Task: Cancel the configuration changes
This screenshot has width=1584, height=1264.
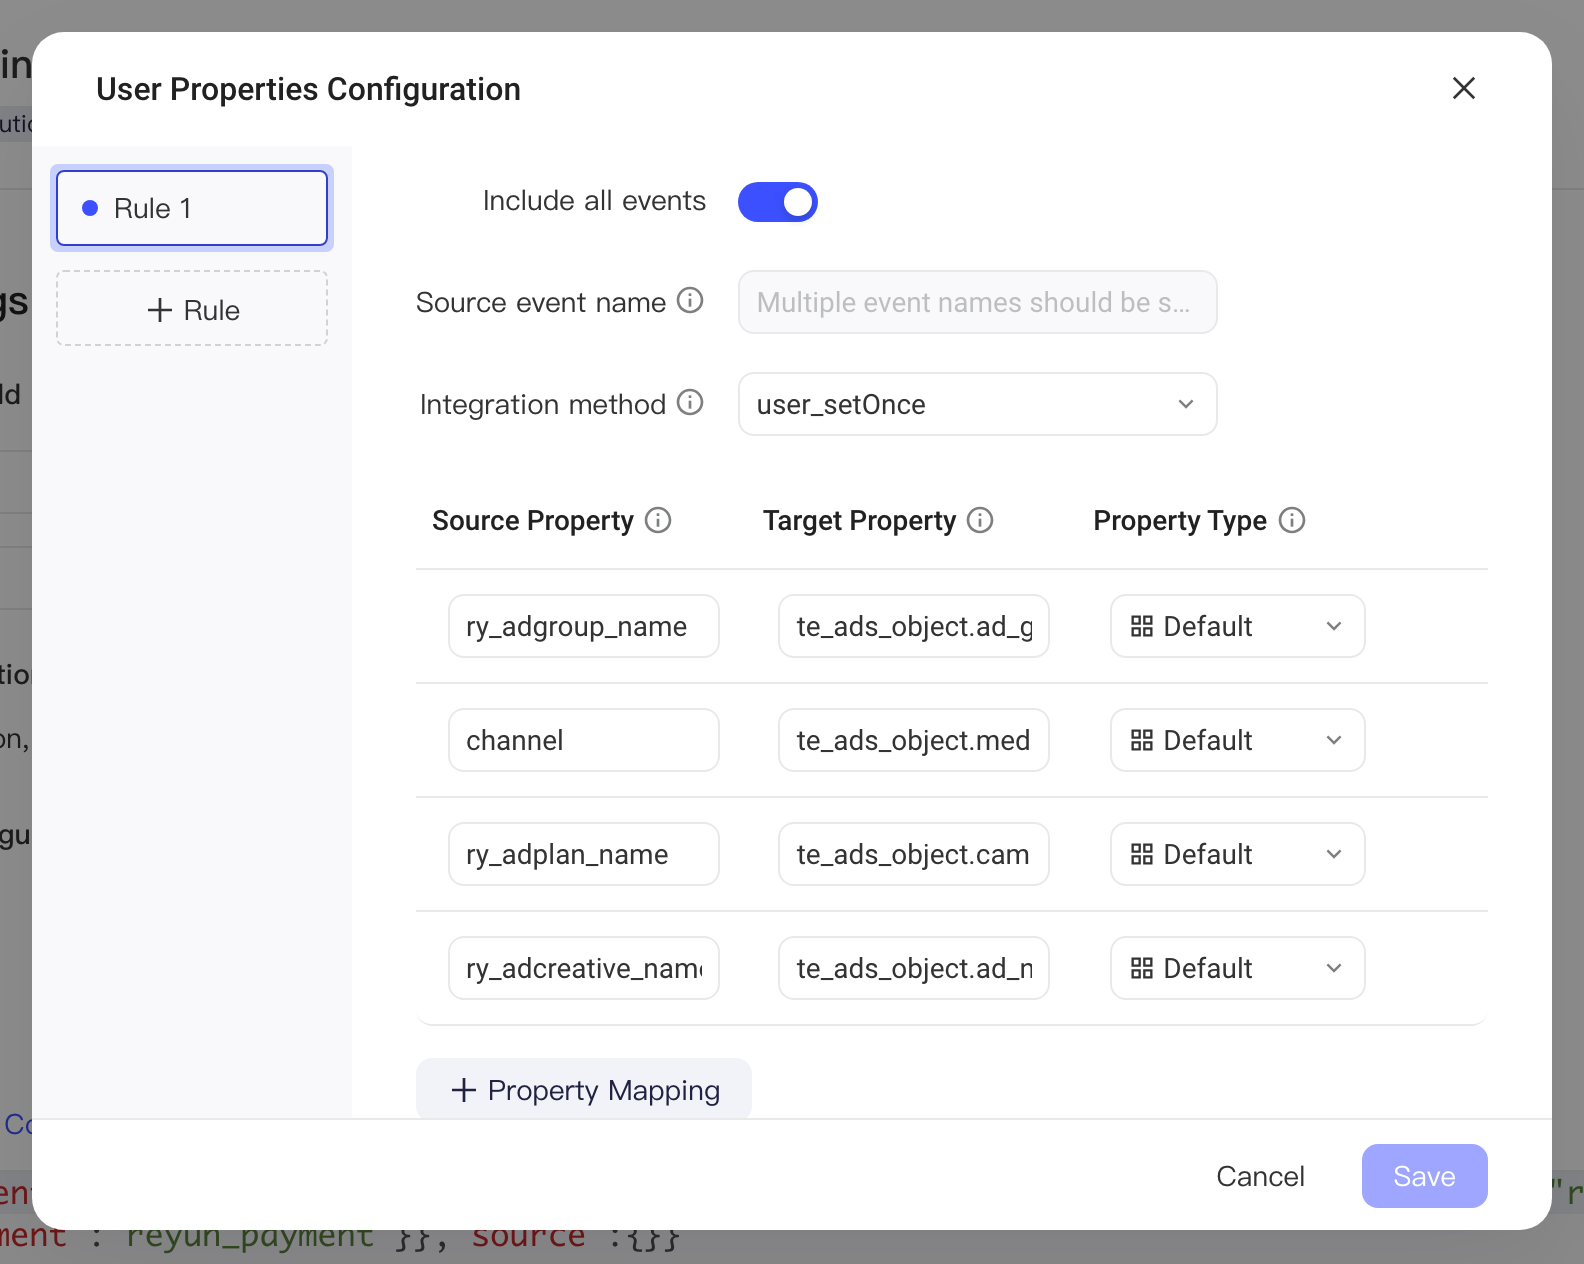Action: [x=1260, y=1176]
